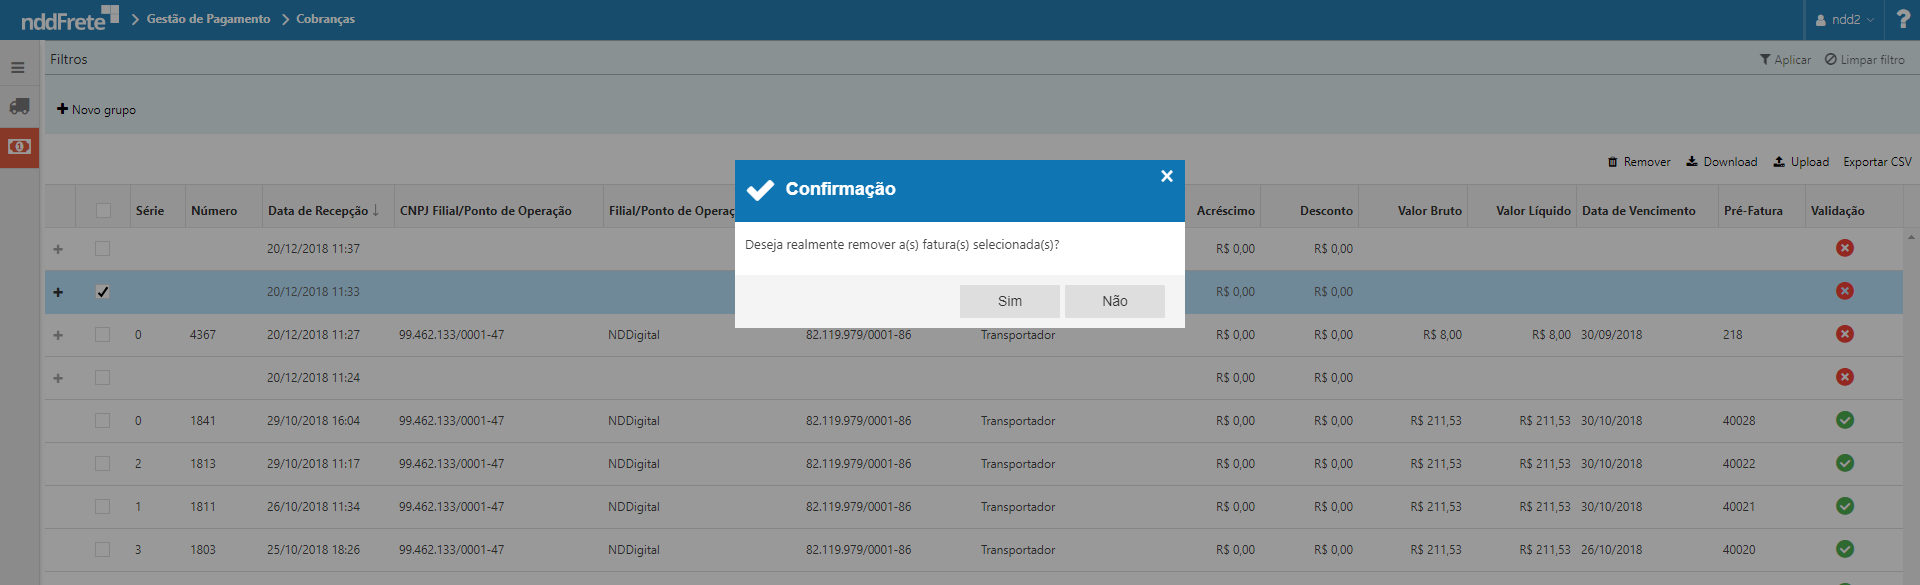Viewport: 1920px width, 585px height.
Task: Click green validation check, row 1841
Action: (x=1845, y=420)
